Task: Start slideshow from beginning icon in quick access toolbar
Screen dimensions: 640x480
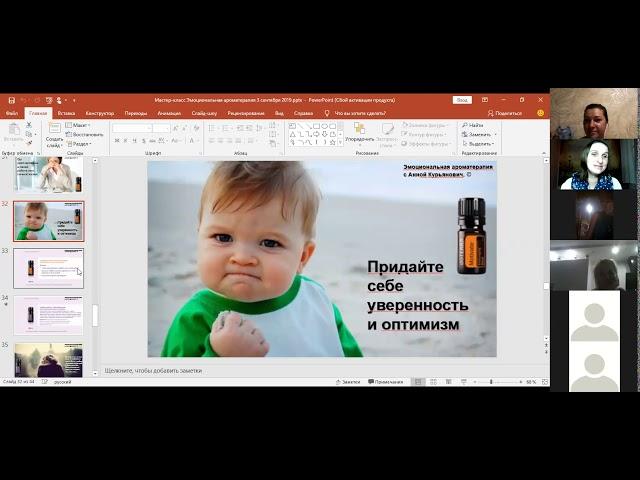Action: click(x=49, y=100)
